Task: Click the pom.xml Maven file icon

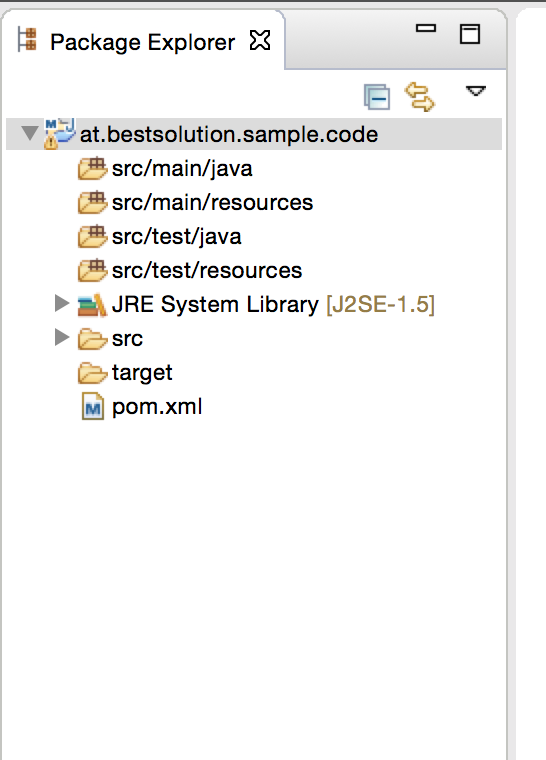Action: [93, 406]
